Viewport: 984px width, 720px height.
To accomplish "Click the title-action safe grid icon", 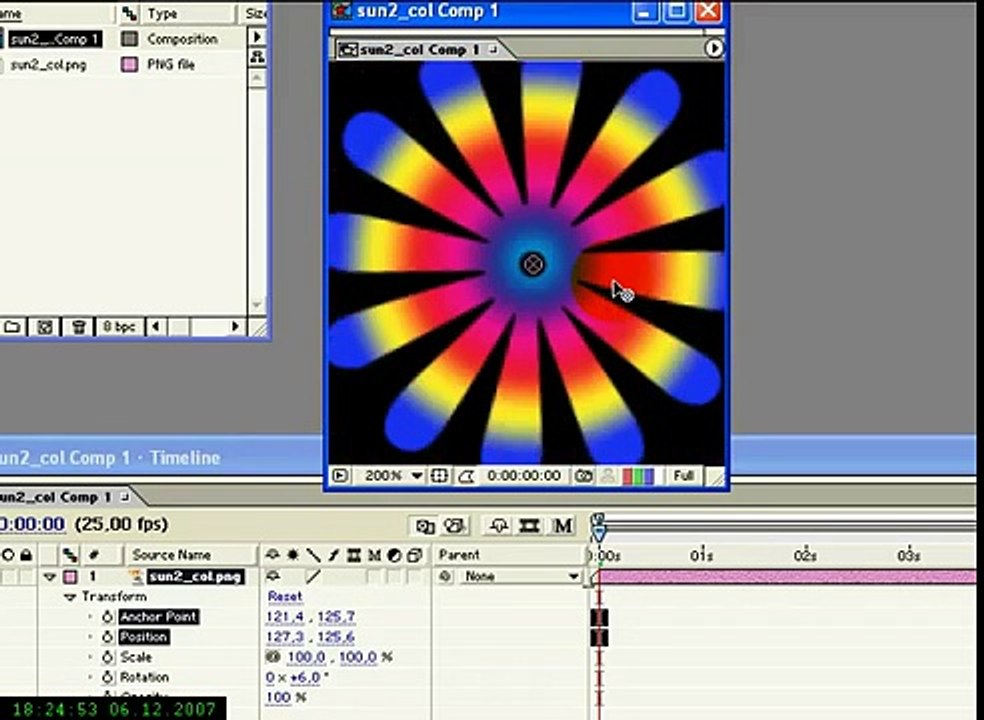I will 439,476.
